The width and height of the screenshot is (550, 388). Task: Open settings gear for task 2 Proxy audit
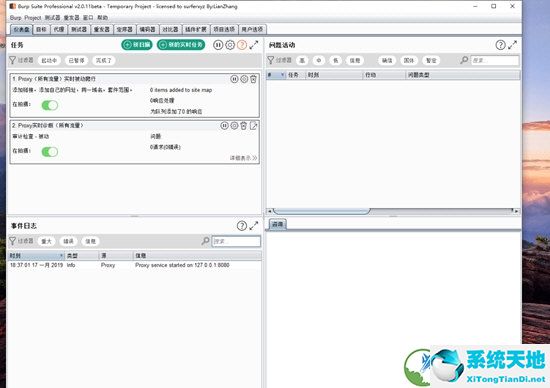[x=234, y=126]
